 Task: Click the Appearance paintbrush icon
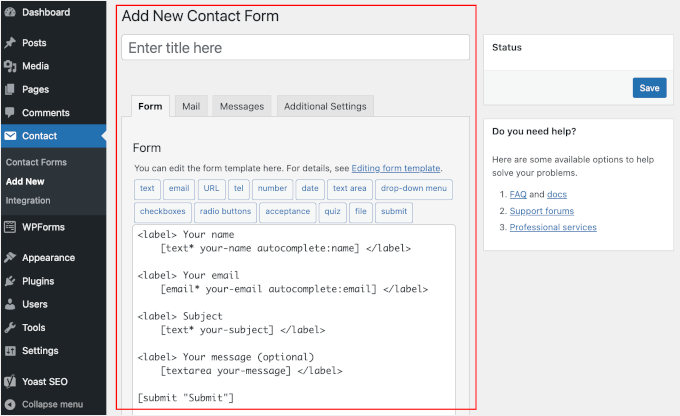pyautogui.click(x=10, y=258)
